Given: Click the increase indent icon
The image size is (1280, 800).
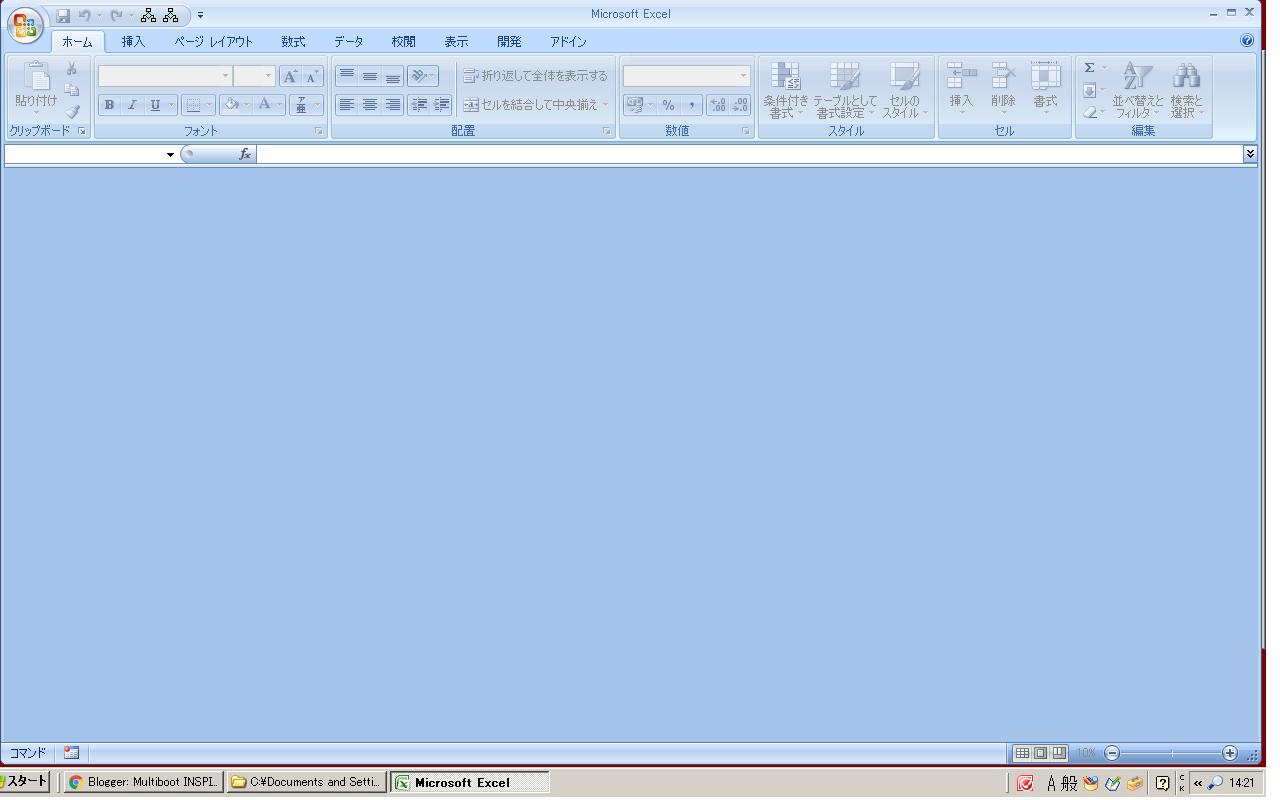Looking at the screenshot, I should [441, 104].
